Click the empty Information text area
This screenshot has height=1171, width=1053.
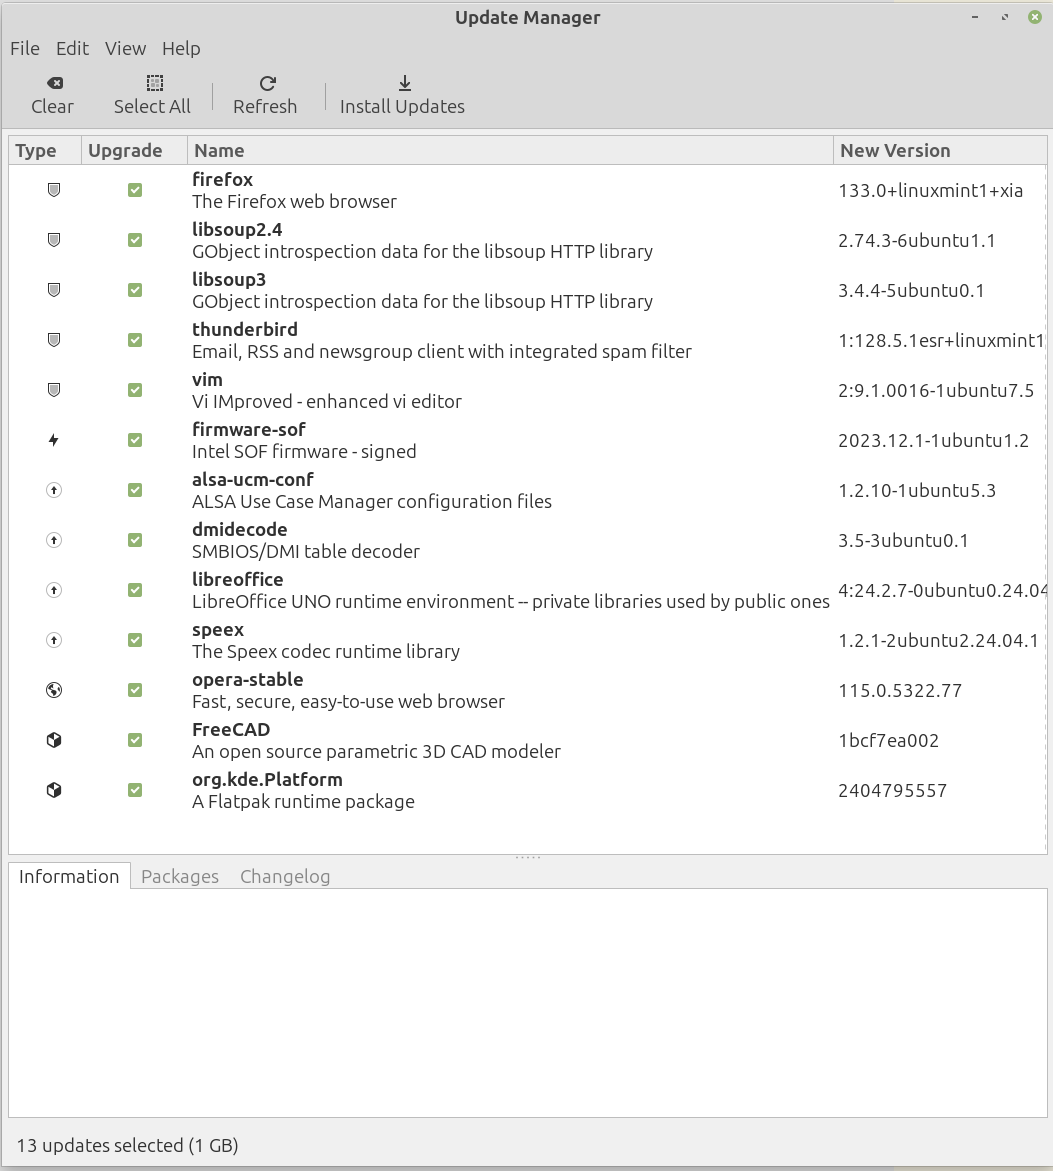pyautogui.click(x=527, y=1002)
